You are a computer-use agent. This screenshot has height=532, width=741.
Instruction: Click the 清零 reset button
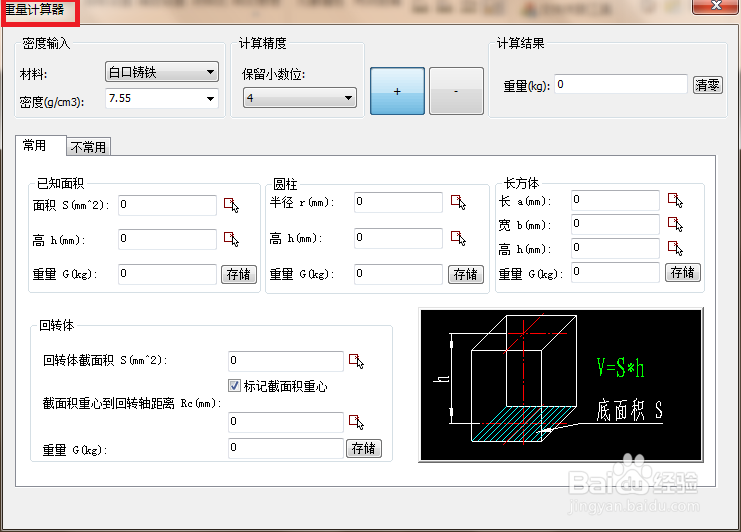click(707, 85)
